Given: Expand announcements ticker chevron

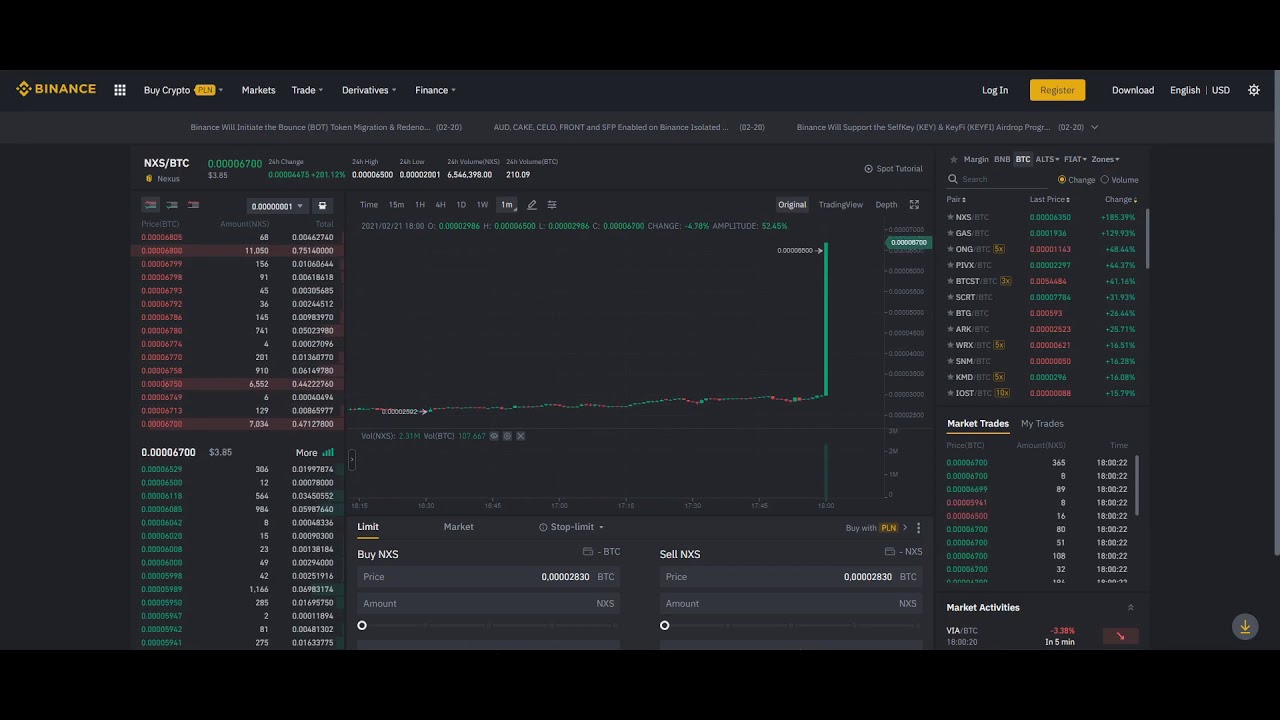Looking at the screenshot, I should 1094,127.
